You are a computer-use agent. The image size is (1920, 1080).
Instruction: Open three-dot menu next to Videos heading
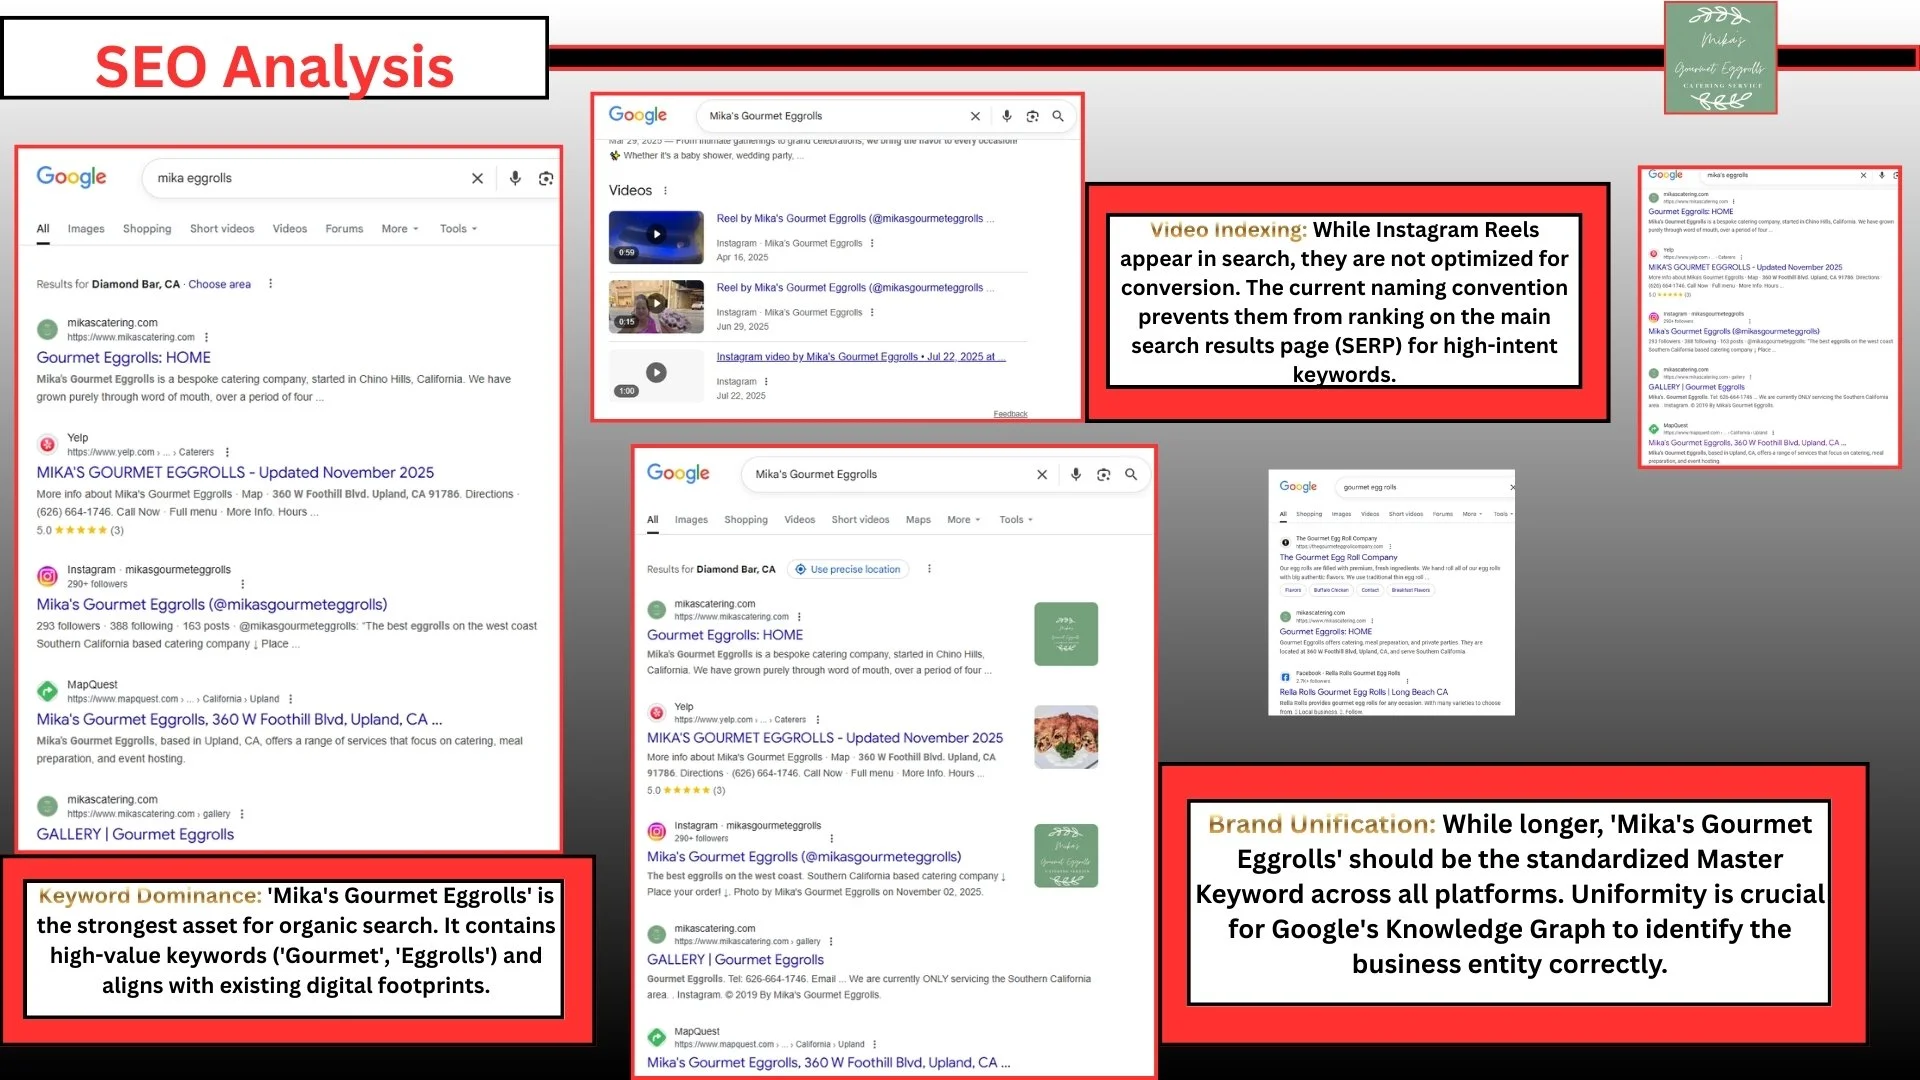[x=665, y=191]
